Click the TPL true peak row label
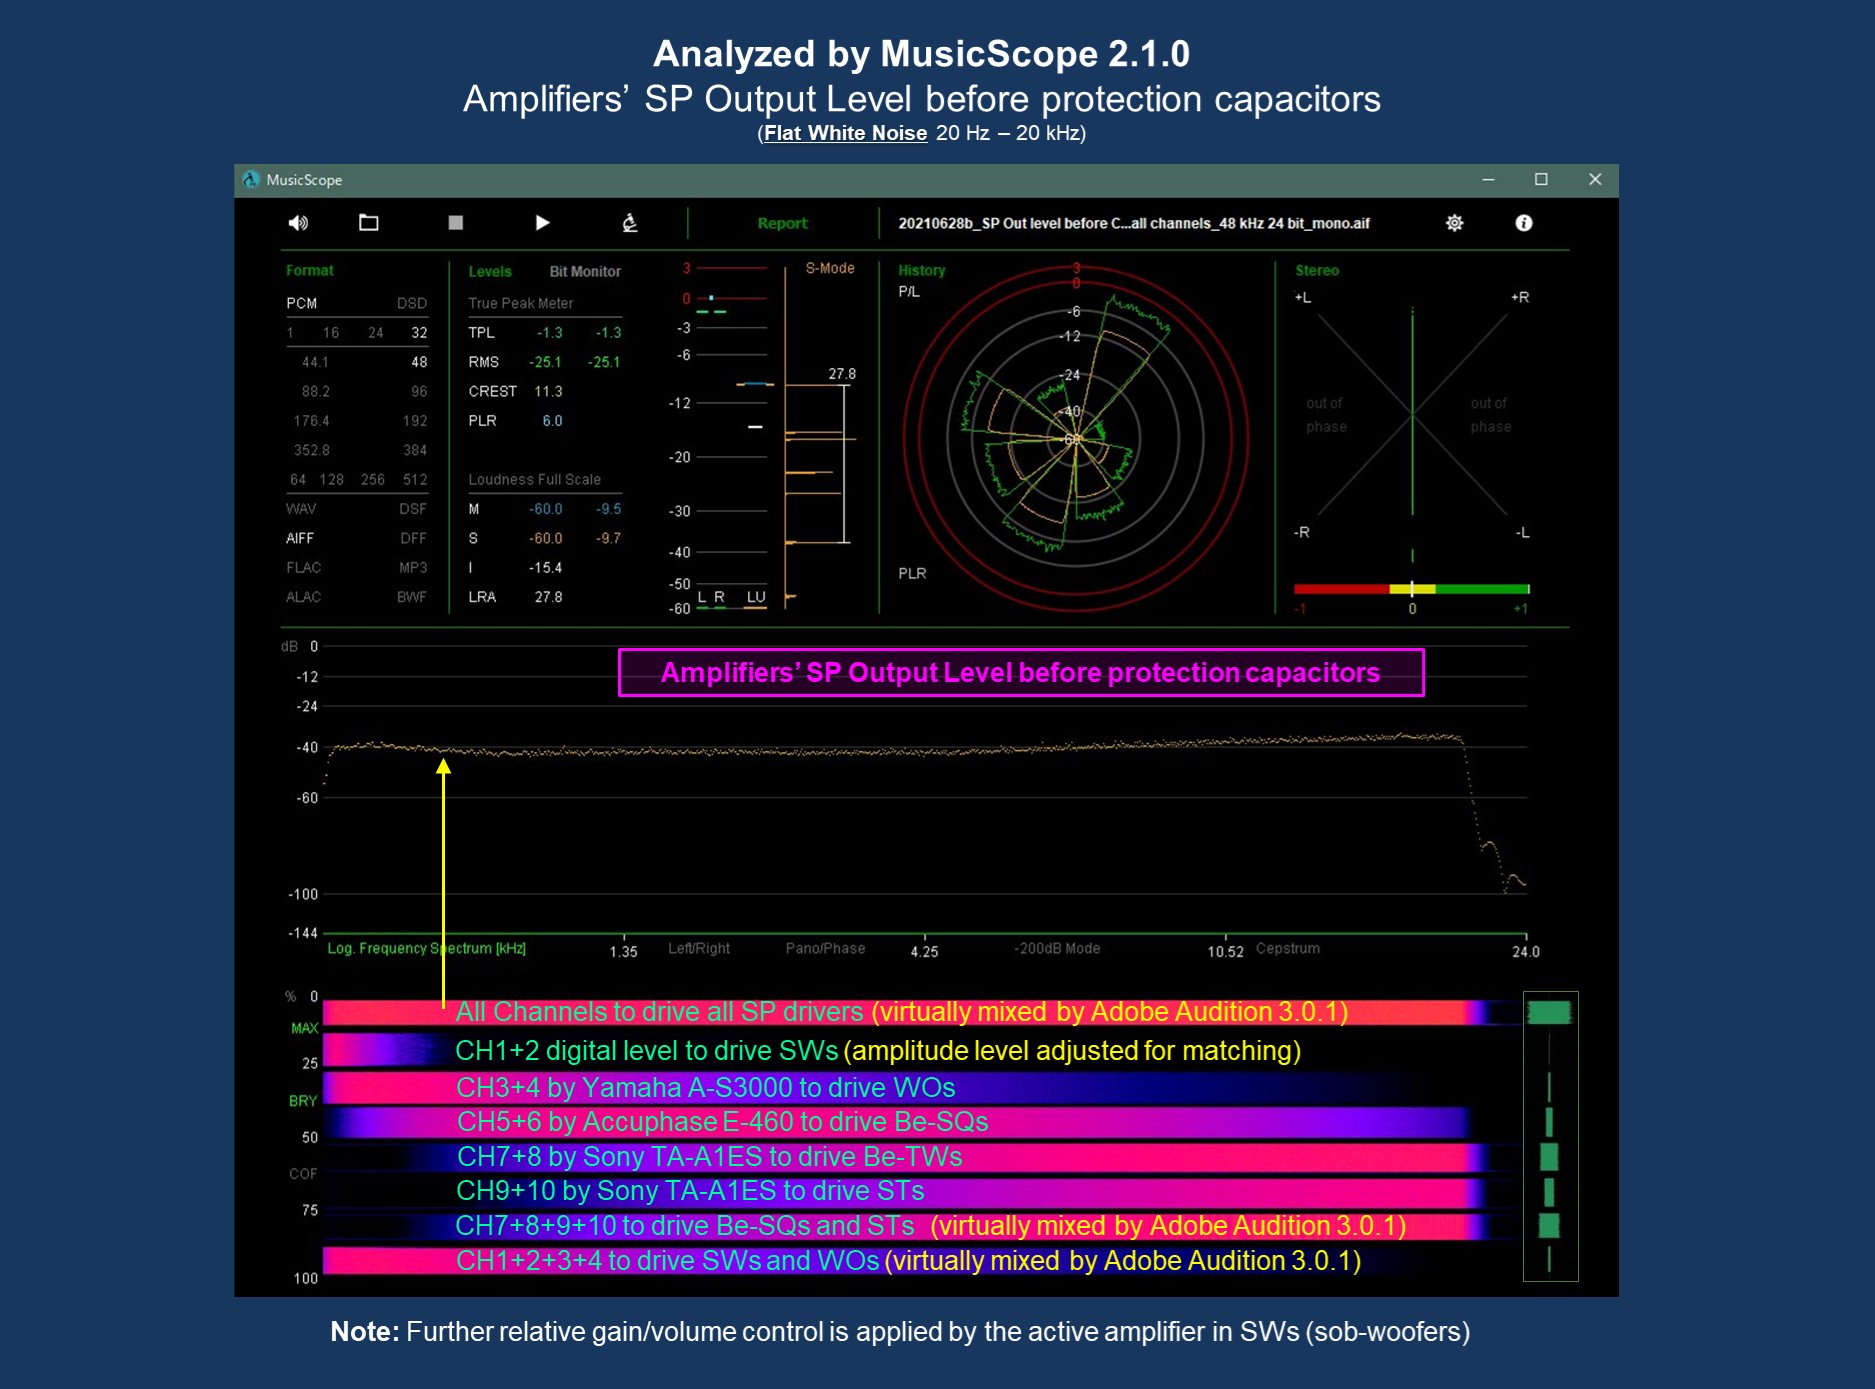 (x=481, y=333)
